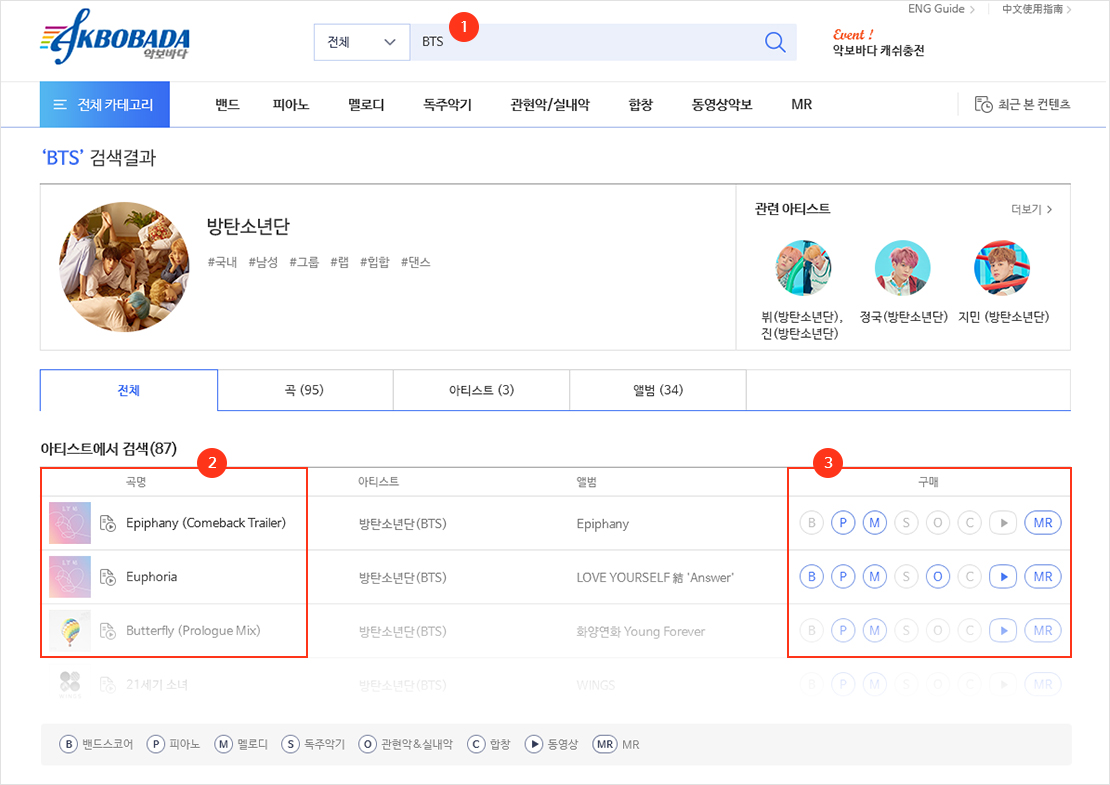Switch to the 앨범 (34) tab
This screenshot has width=1110, height=785.
point(658,390)
